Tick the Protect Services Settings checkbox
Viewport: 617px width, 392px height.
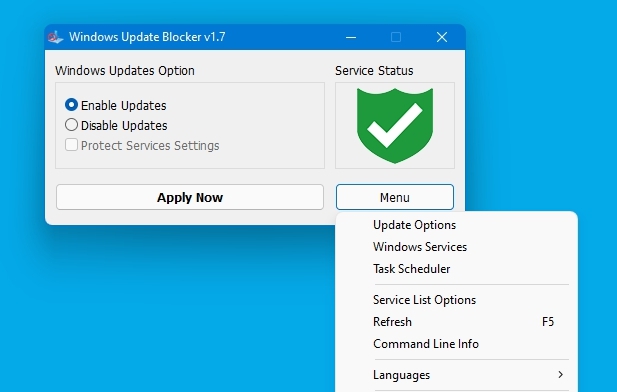click(x=71, y=145)
